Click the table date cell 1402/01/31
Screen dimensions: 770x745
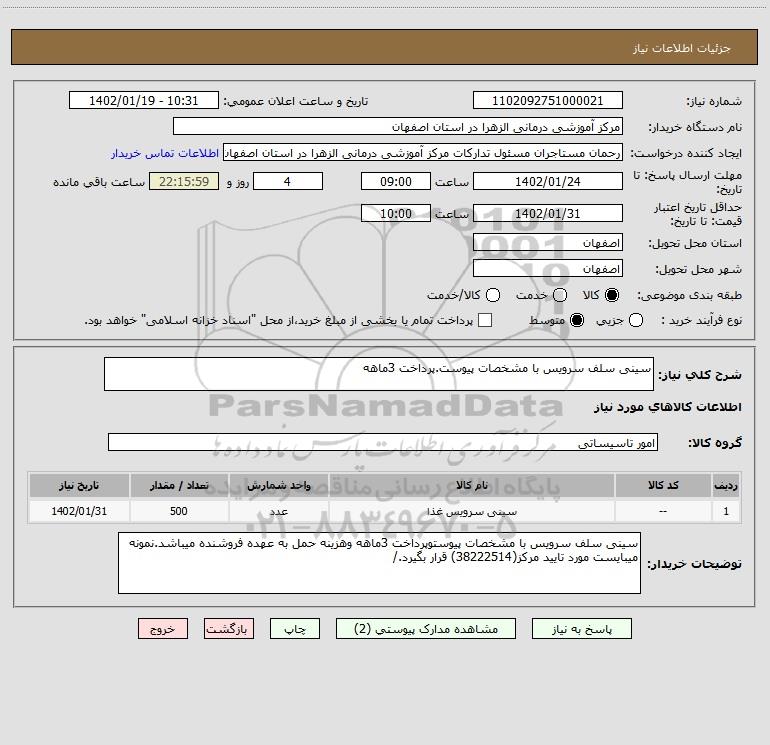[79, 511]
